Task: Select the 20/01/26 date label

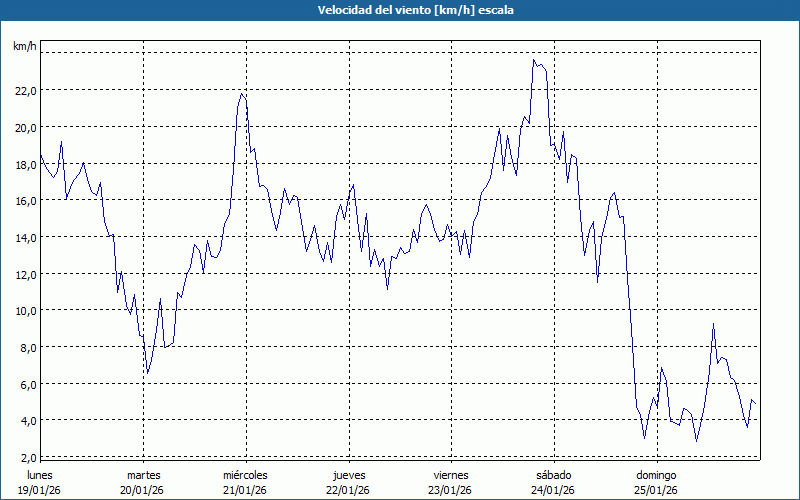Action: [x=143, y=490]
